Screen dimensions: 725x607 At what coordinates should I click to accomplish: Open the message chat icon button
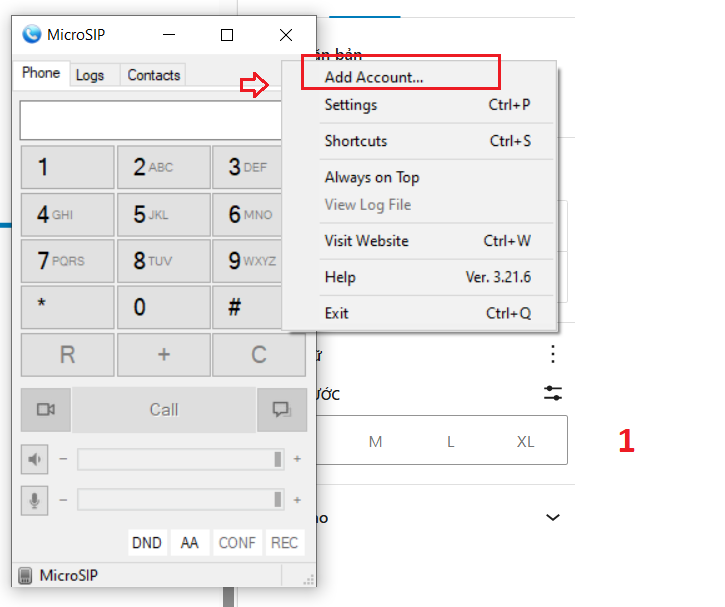tap(282, 410)
